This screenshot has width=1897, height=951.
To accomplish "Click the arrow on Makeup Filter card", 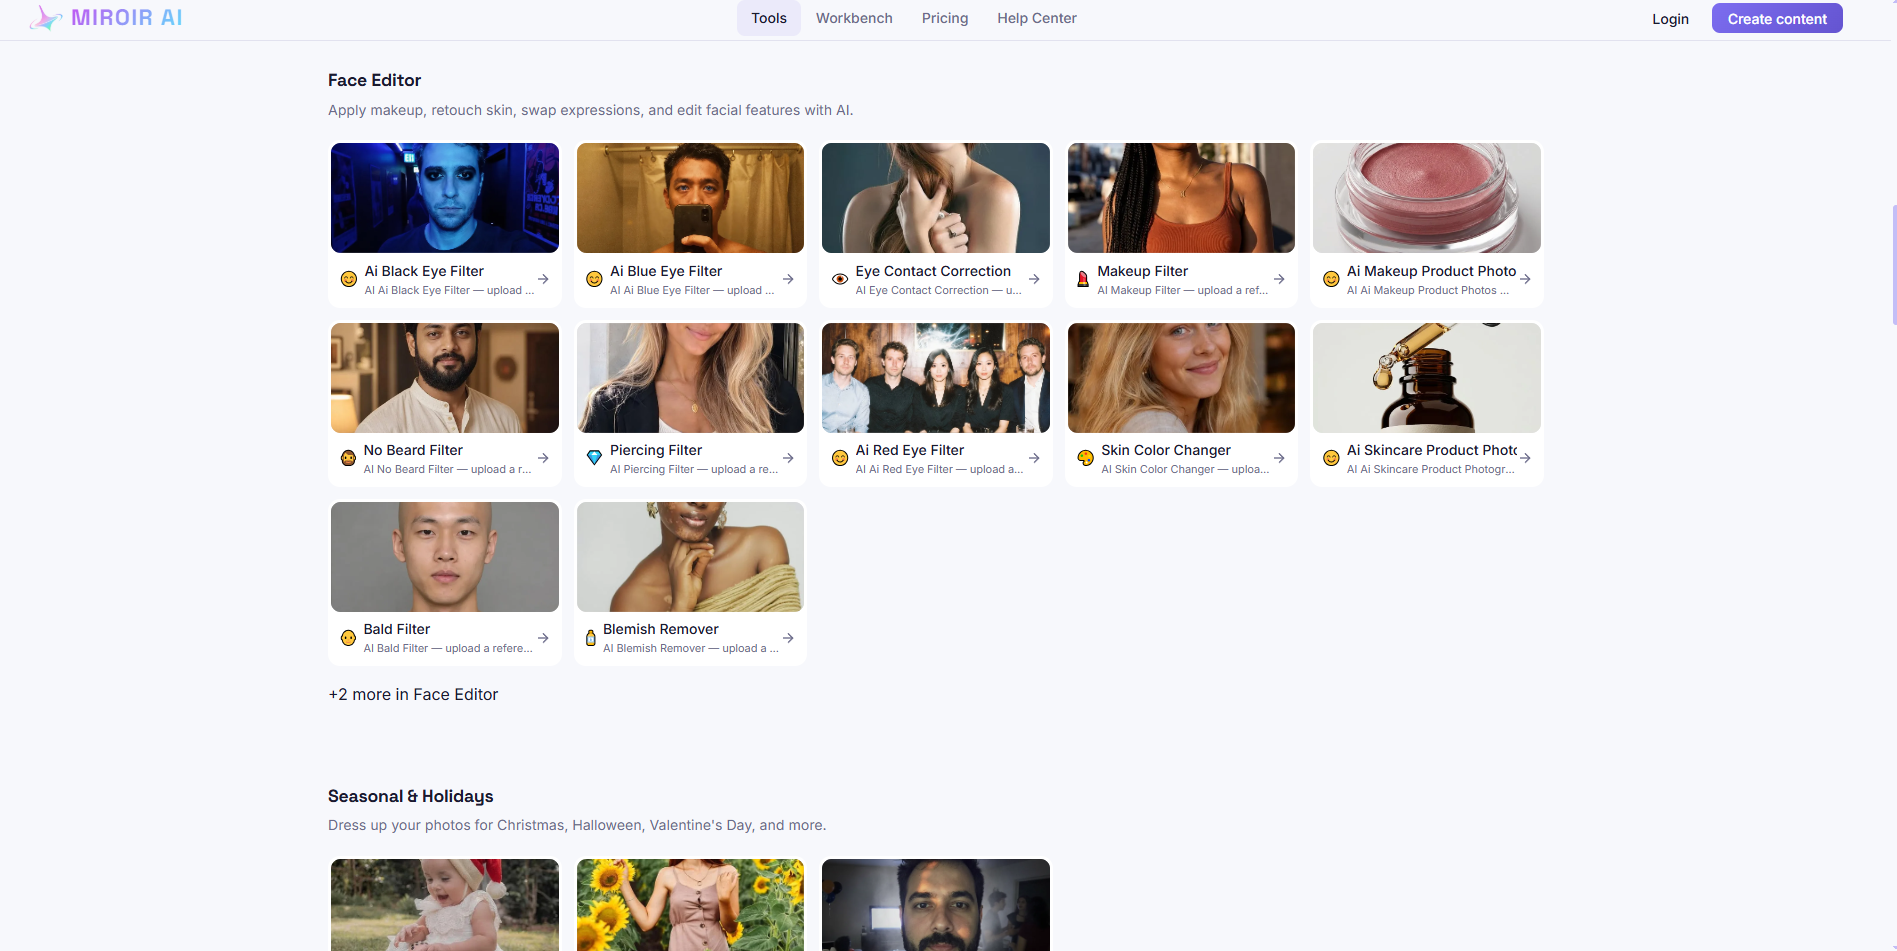I will 1279,279.
